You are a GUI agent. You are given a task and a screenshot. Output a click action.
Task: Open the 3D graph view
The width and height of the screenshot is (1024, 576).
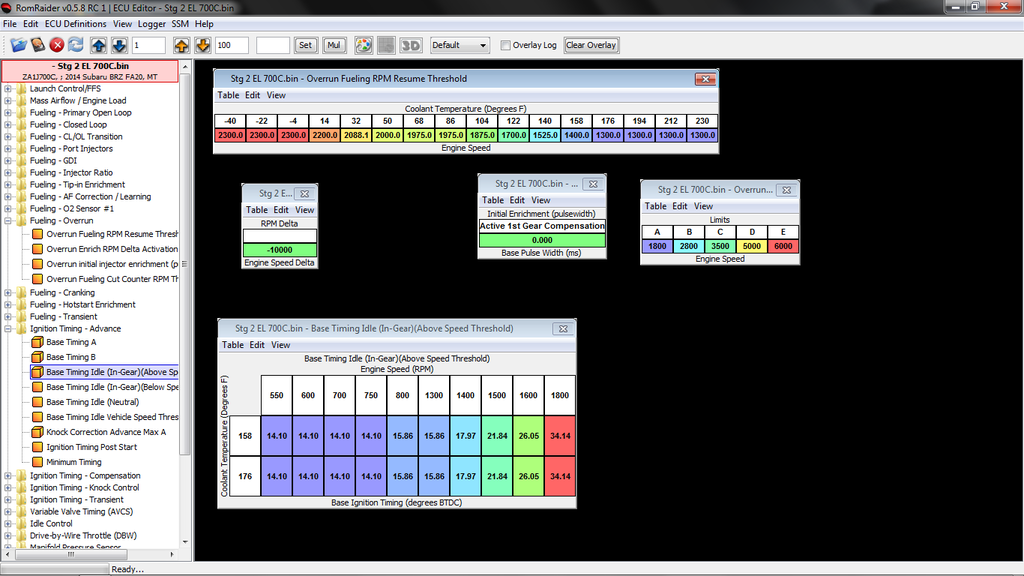click(x=410, y=45)
